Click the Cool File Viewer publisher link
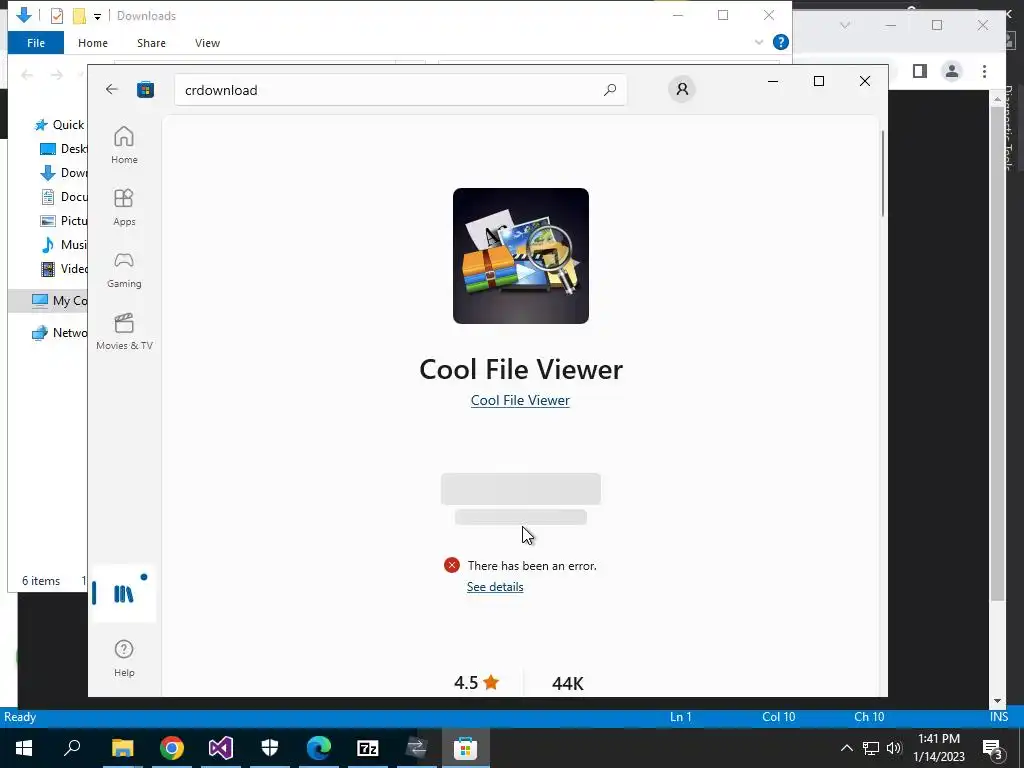 click(520, 400)
